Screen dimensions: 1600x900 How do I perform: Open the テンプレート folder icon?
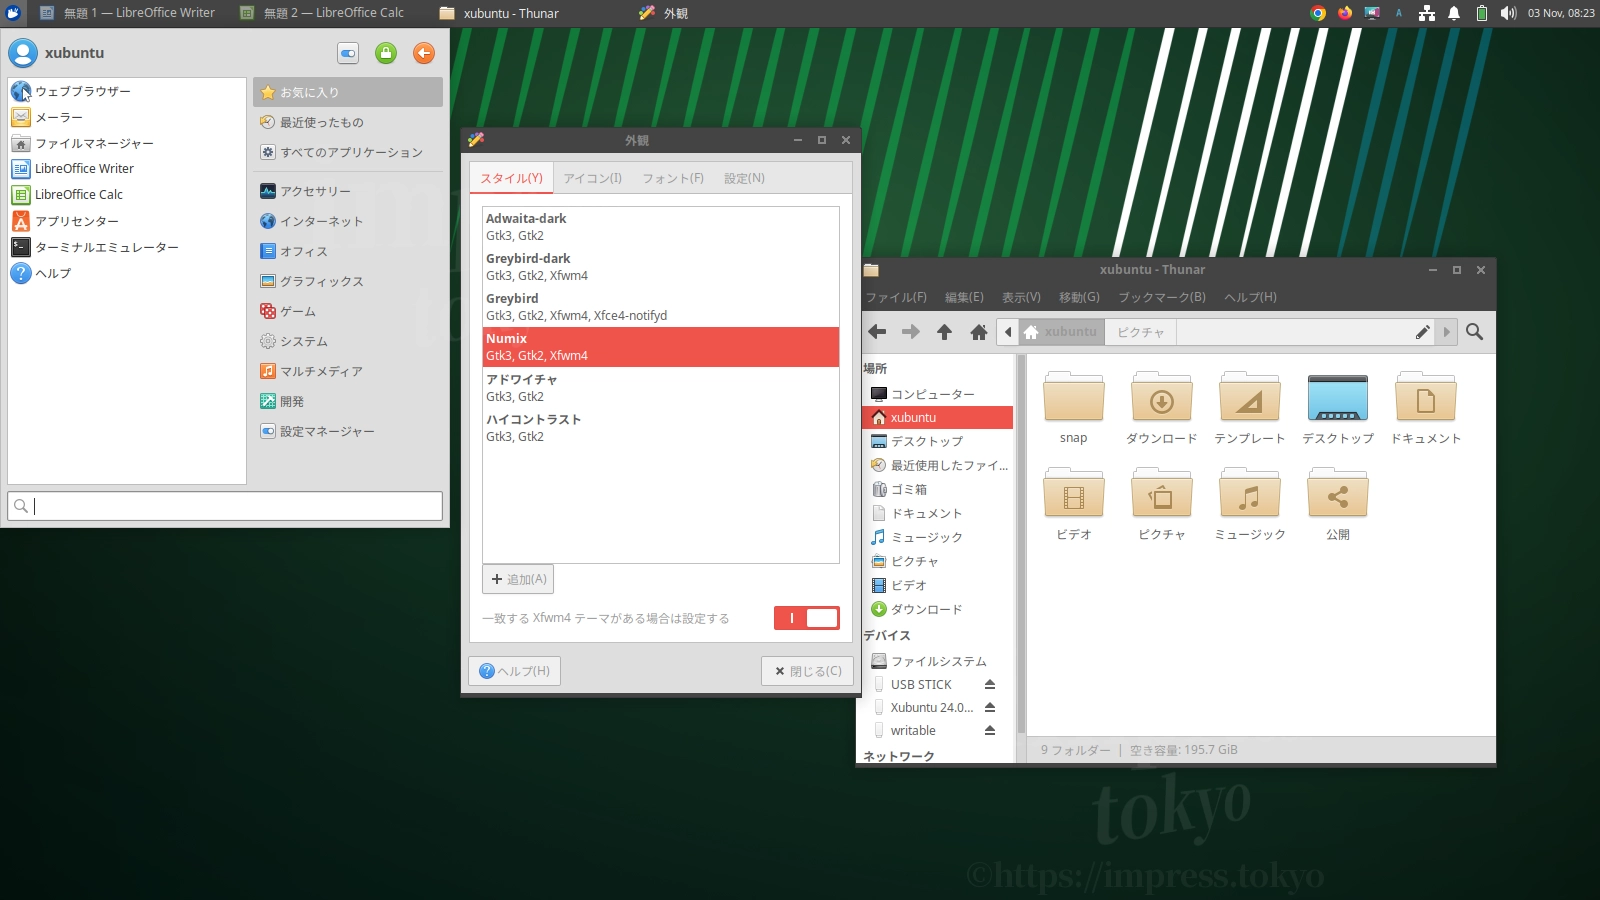pos(1249,397)
